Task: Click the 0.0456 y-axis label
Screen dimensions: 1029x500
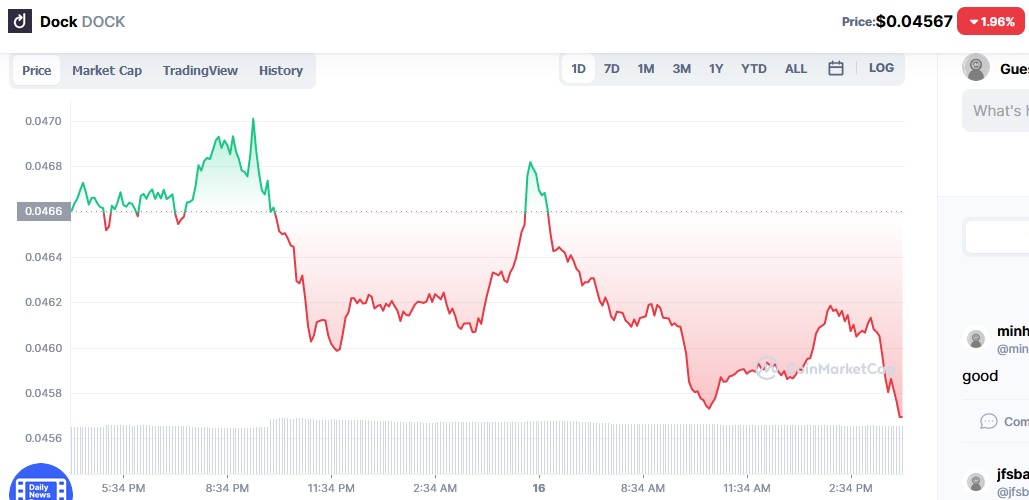Action: 43,438
